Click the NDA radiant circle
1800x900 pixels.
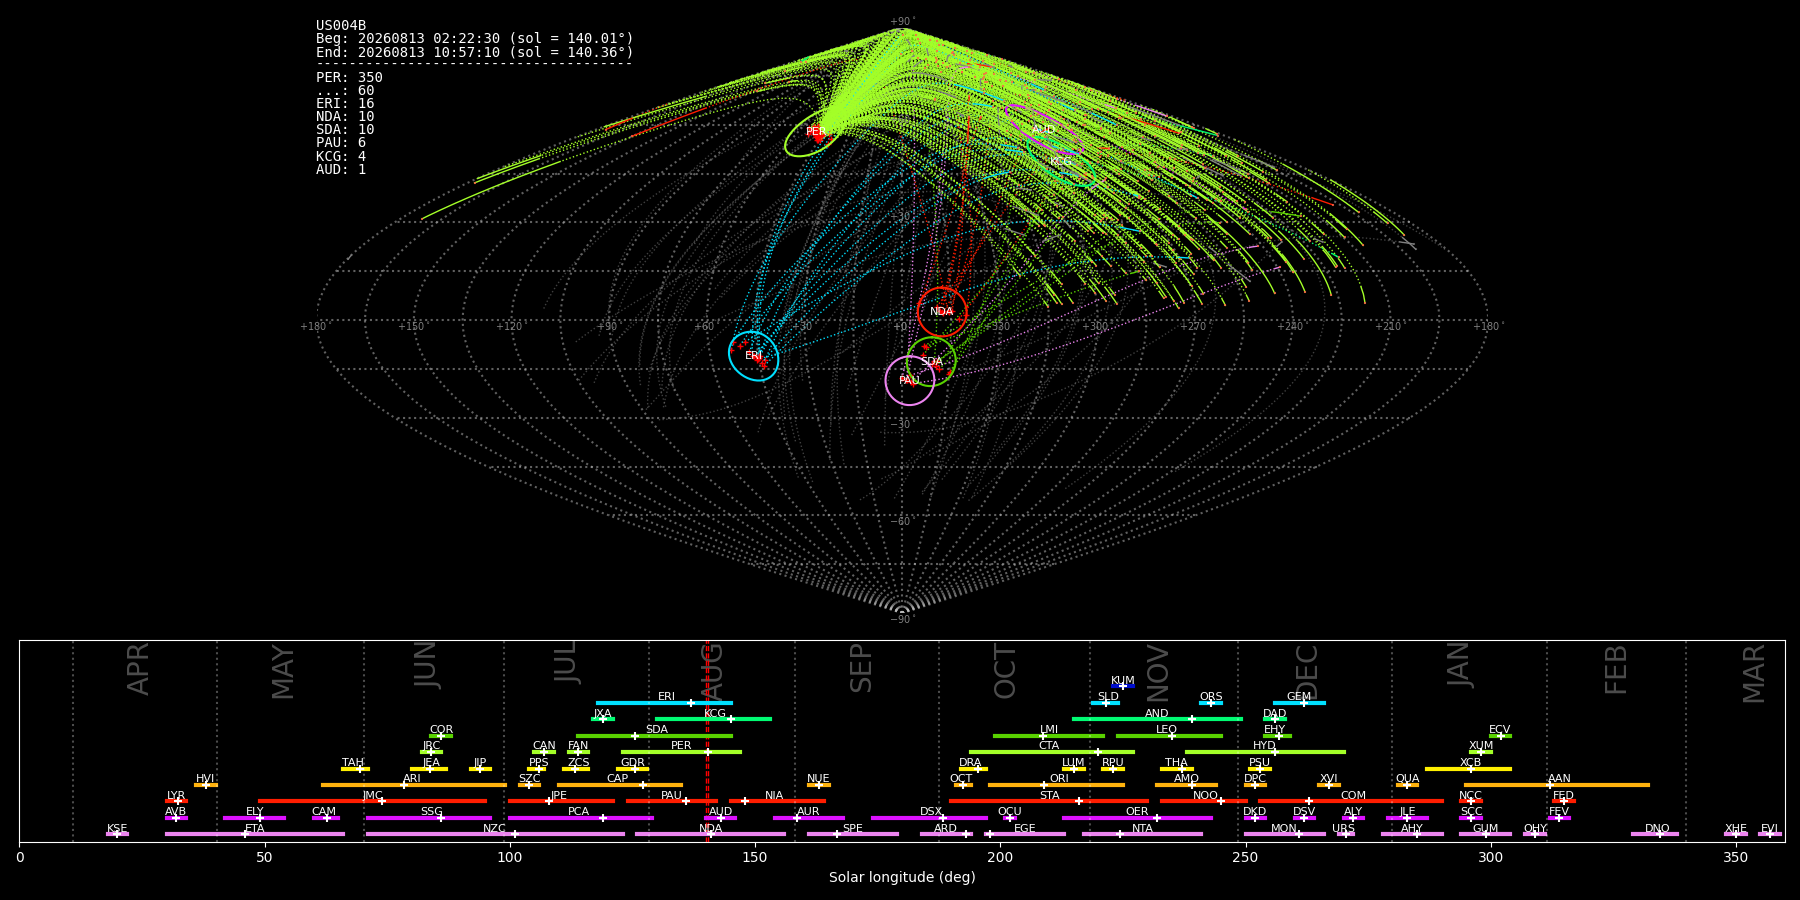pyautogui.click(x=942, y=312)
